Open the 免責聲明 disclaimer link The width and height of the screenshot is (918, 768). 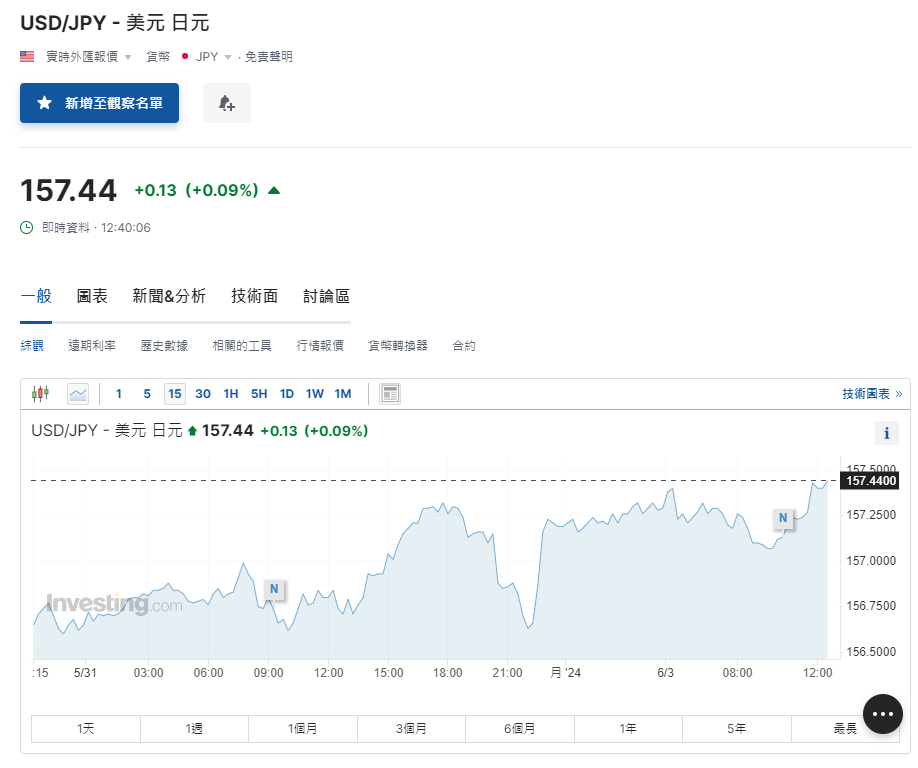pos(269,57)
